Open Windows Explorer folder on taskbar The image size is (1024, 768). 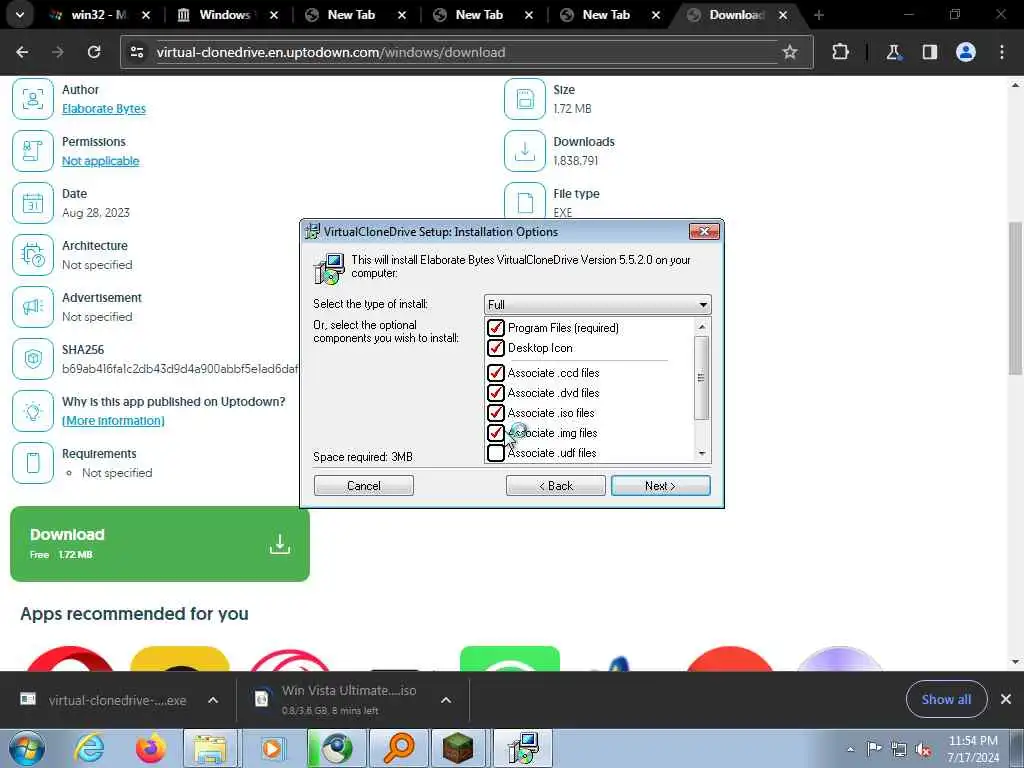click(210, 748)
